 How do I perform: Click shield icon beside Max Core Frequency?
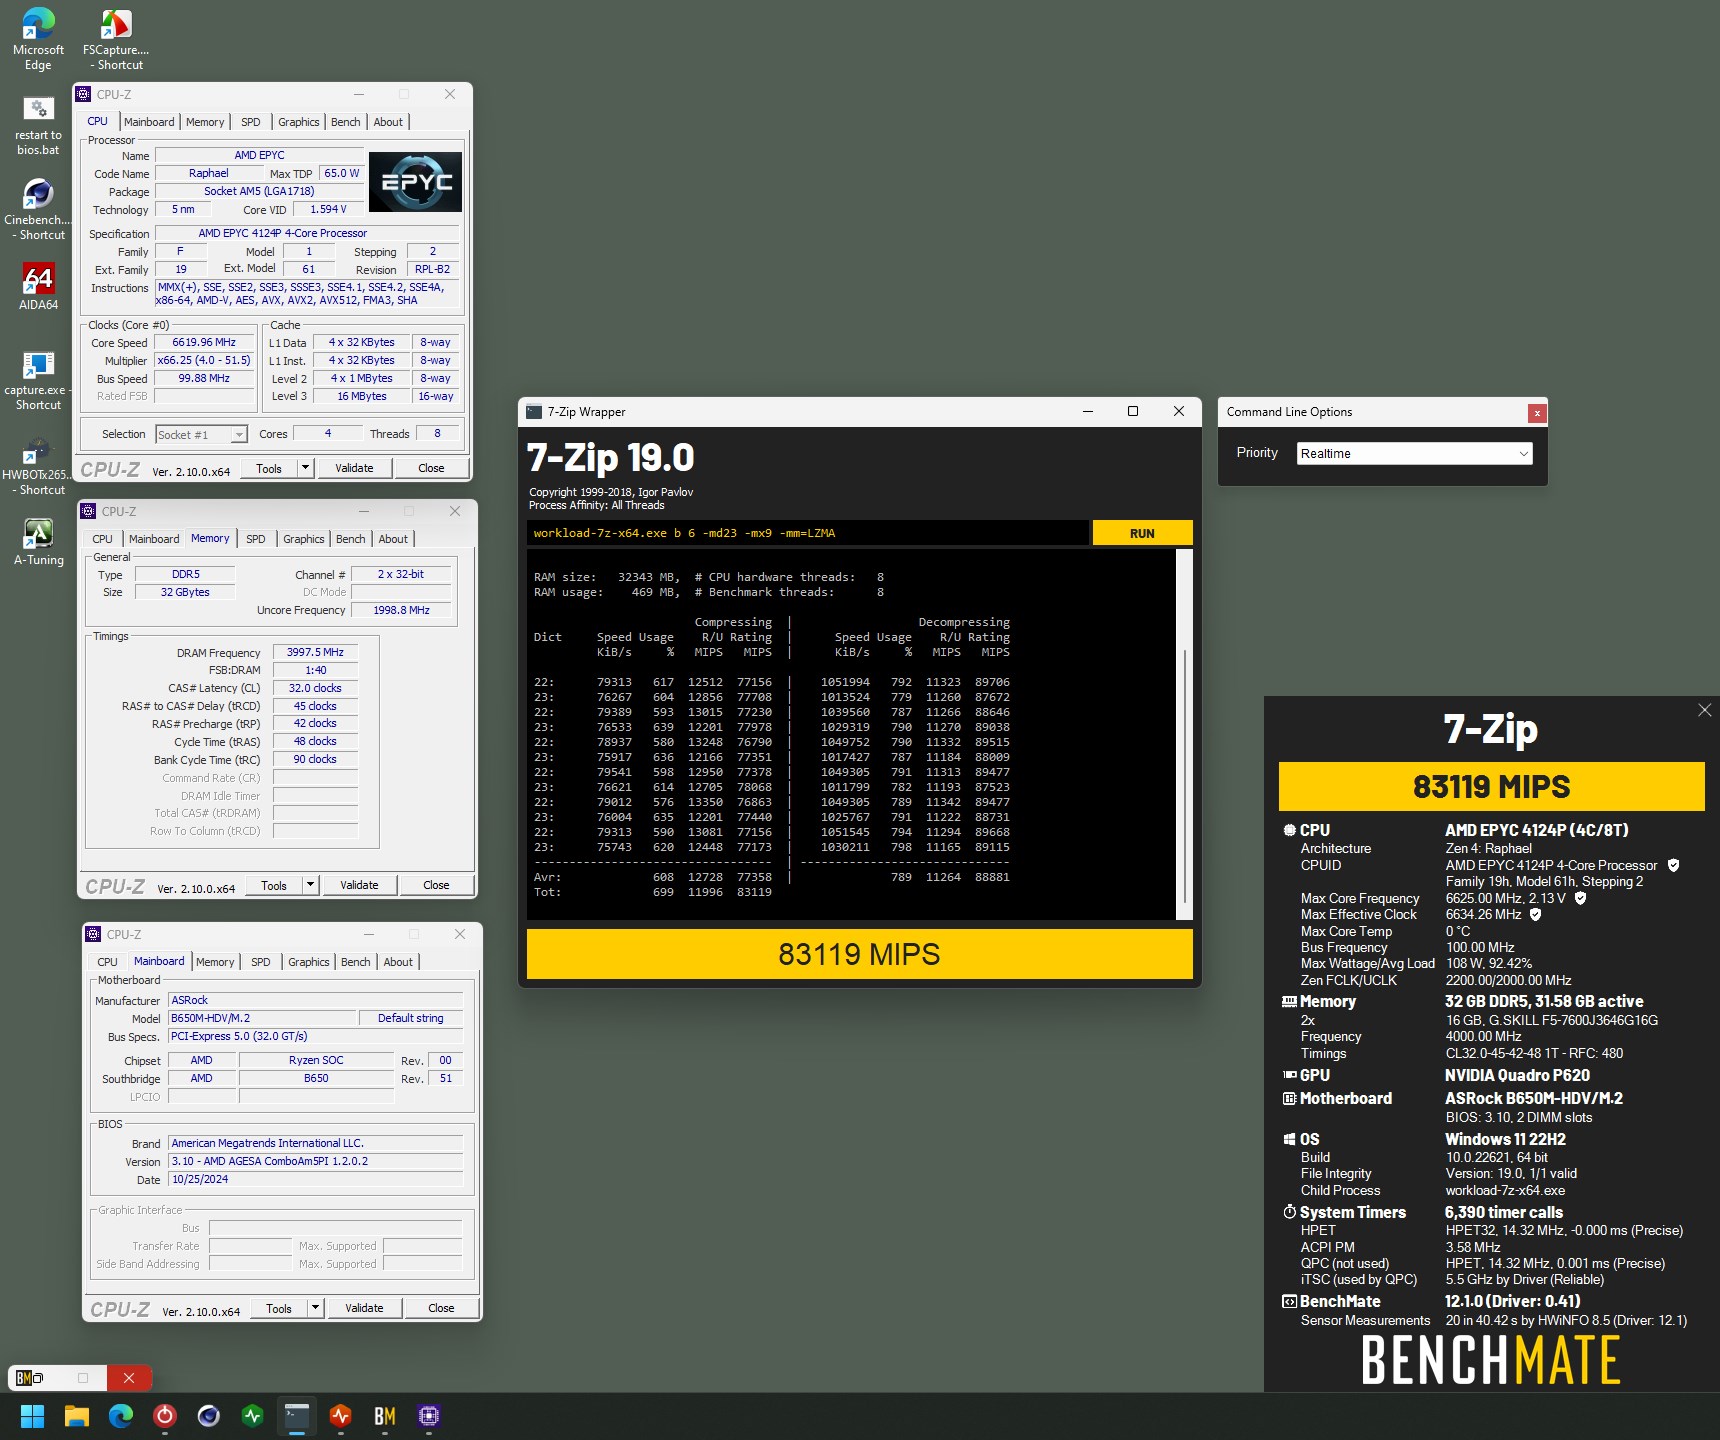point(1580,898)
